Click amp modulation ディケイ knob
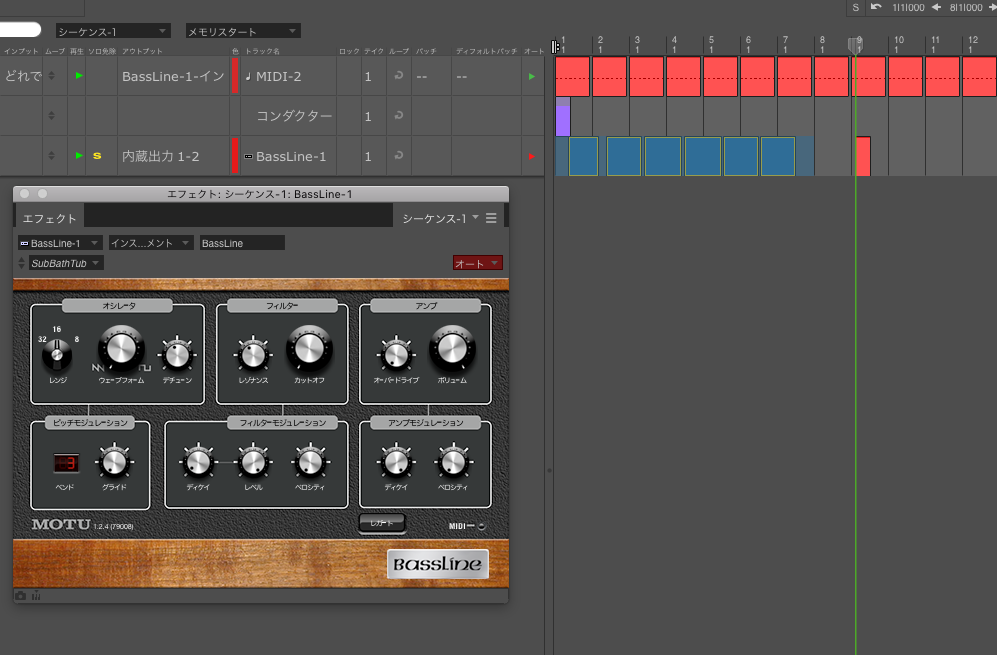Screen dimensions: 997x655 coord(395,462)
